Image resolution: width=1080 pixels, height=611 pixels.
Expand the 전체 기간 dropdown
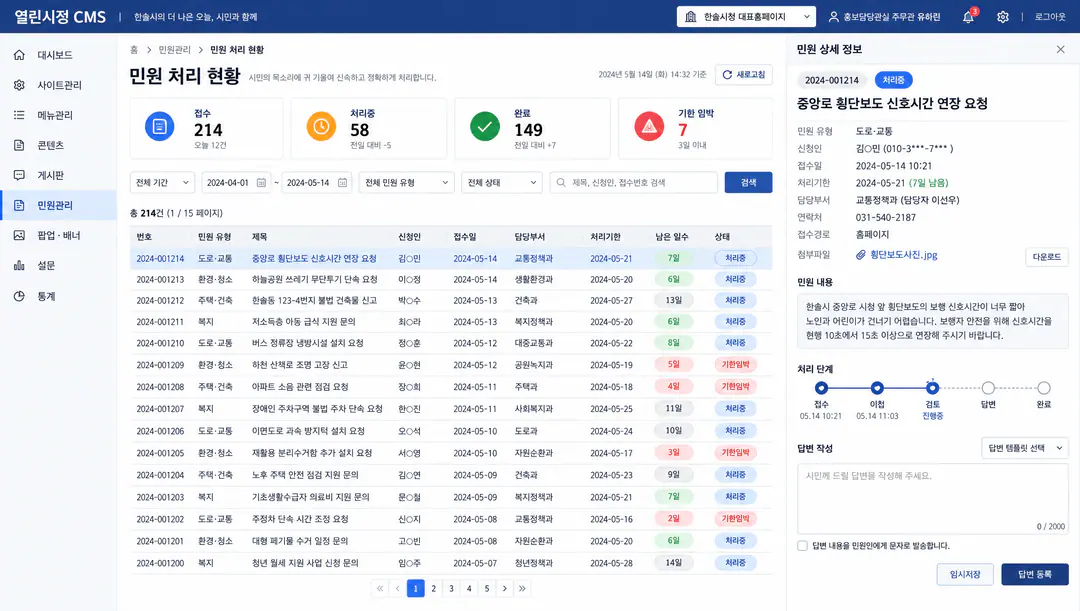(x=163, y=183)
